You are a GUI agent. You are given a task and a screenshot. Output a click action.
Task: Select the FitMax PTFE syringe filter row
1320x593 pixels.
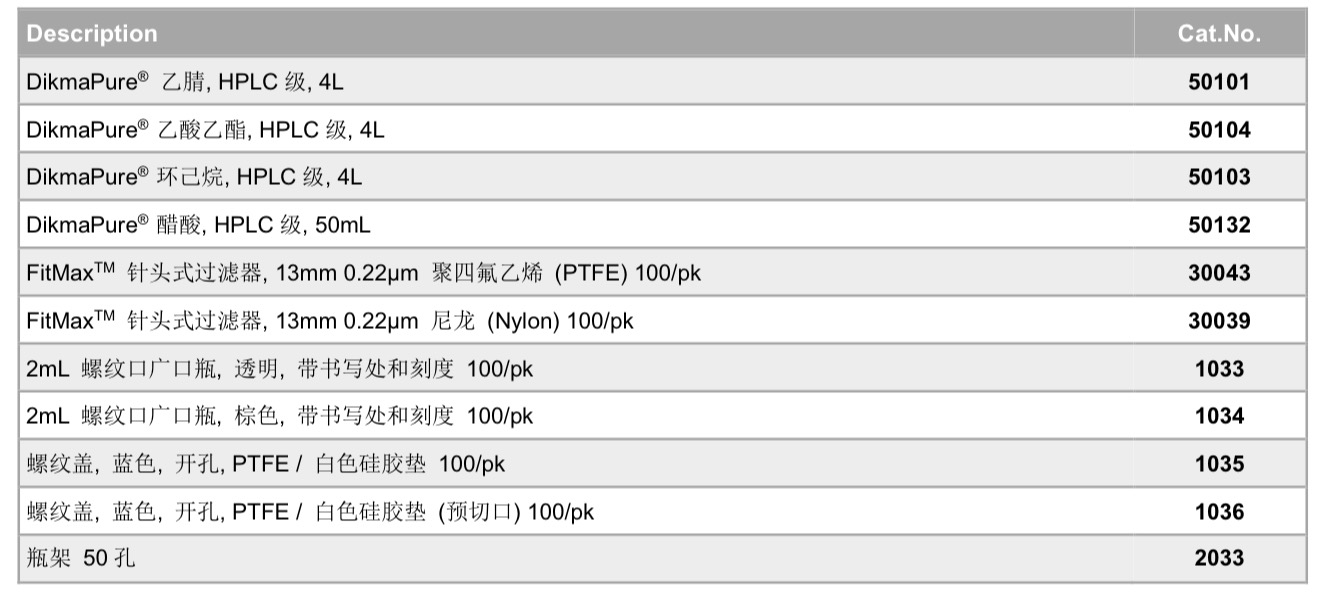[x=364, y=273]
